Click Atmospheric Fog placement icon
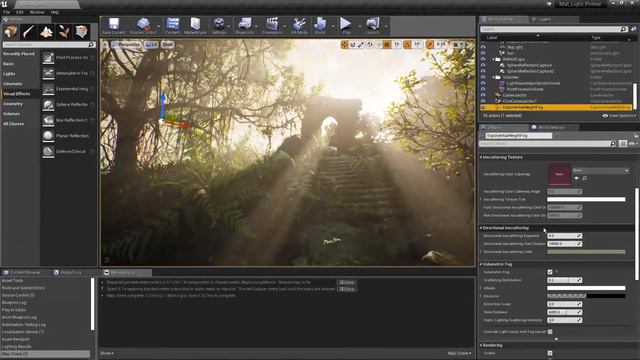The width and height of the screenshot is (640, 360). (x=48, y=73)
